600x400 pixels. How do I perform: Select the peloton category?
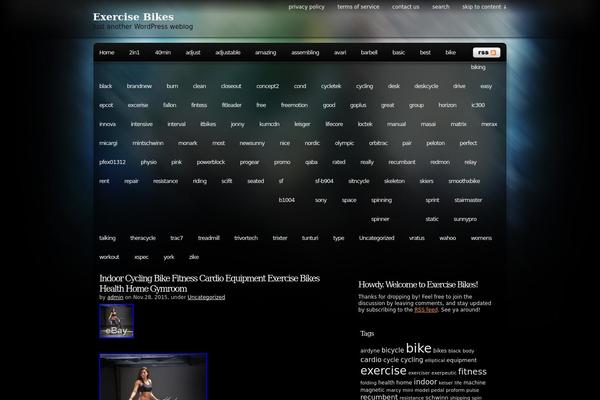(435, 143)
